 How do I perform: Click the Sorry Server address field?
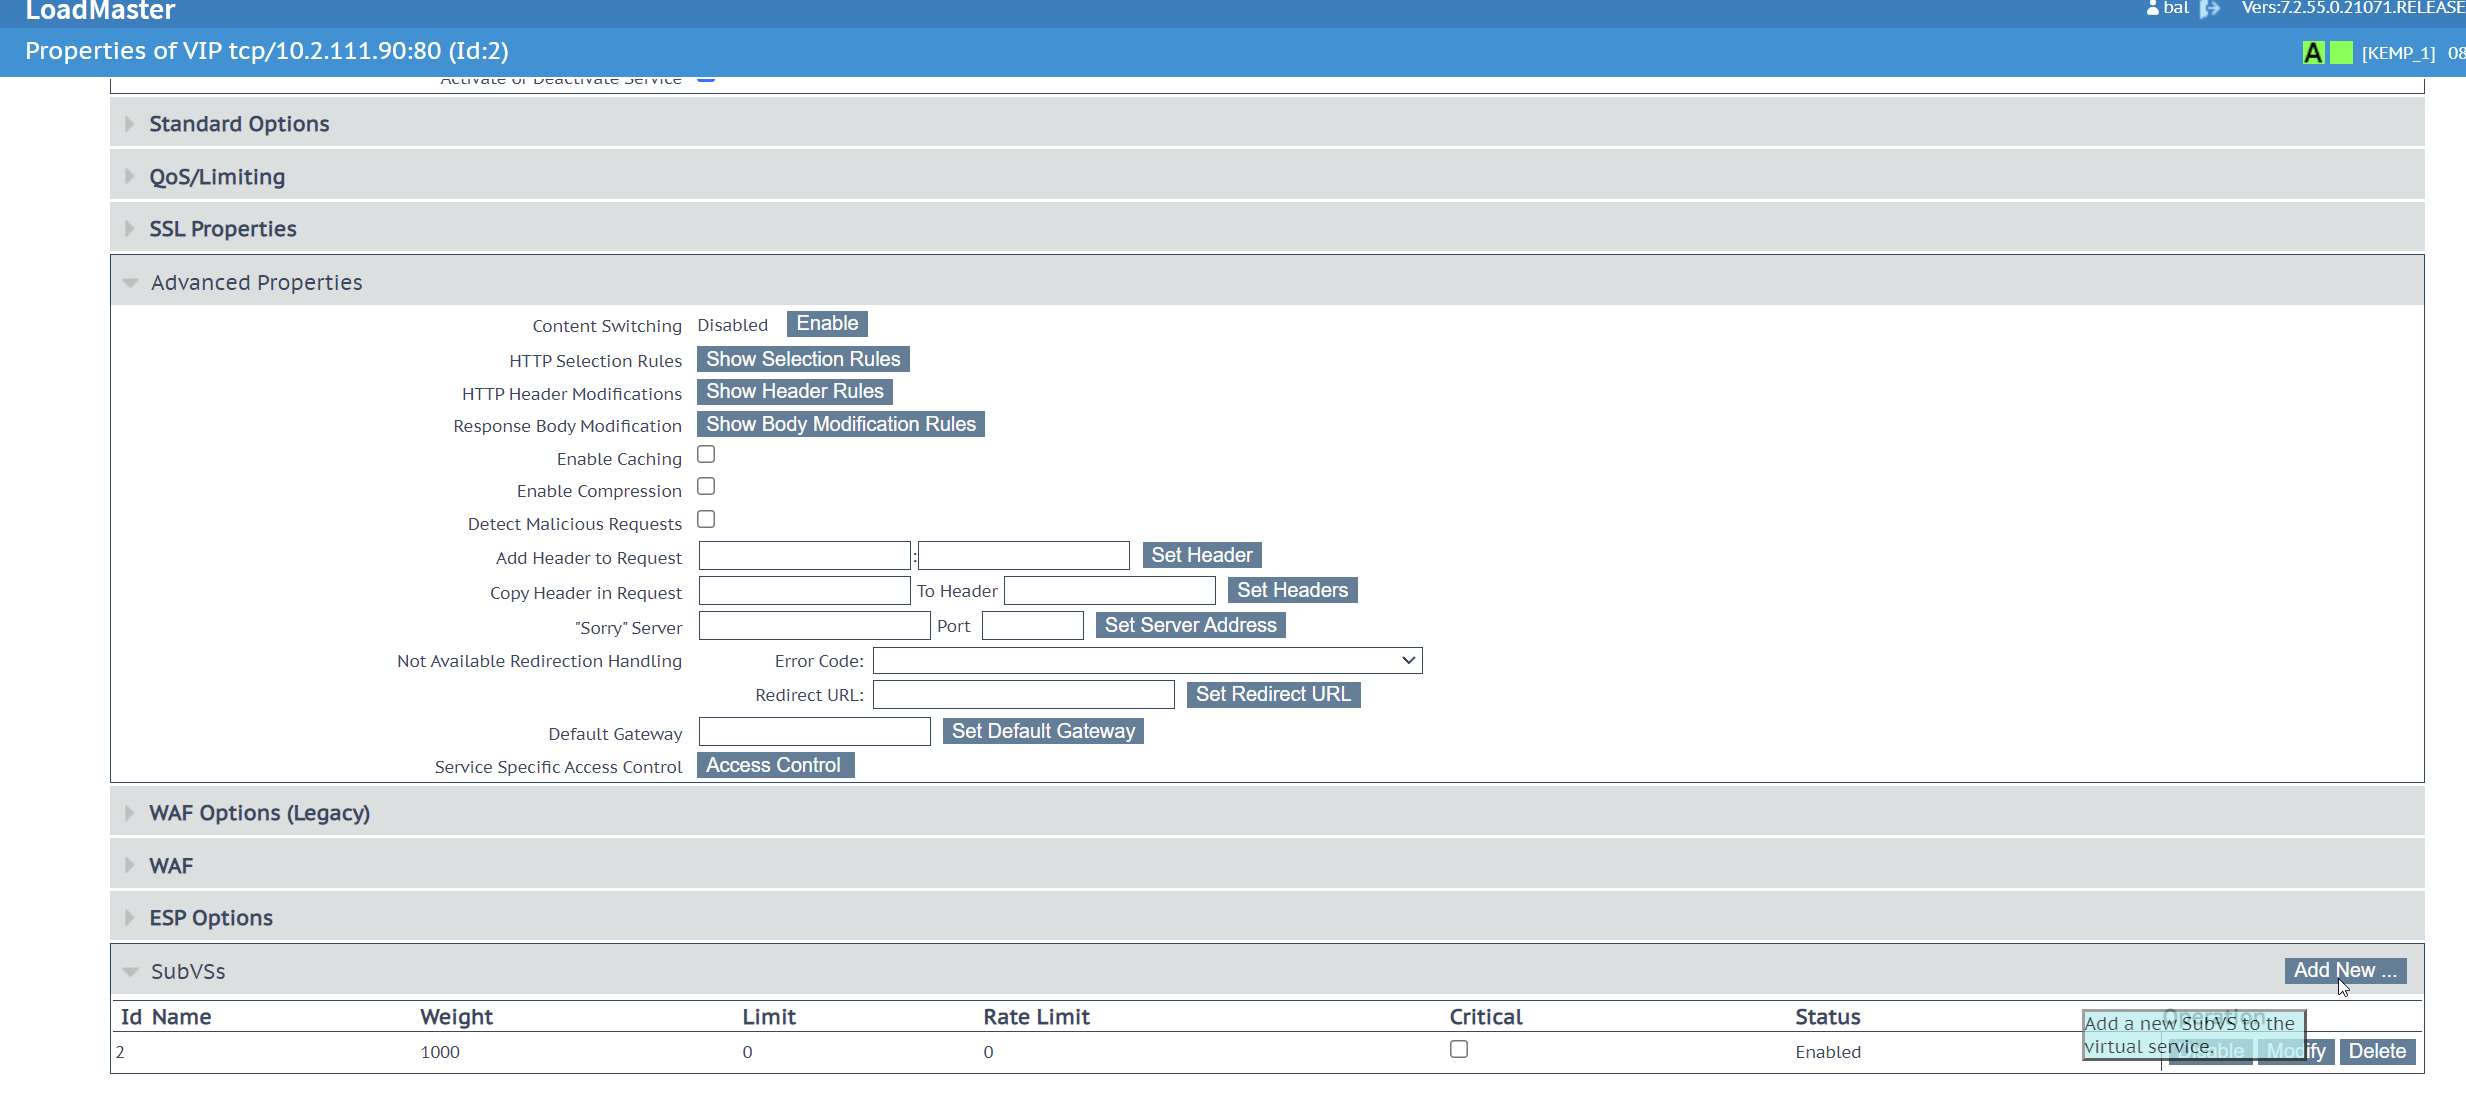click(814, 625)
